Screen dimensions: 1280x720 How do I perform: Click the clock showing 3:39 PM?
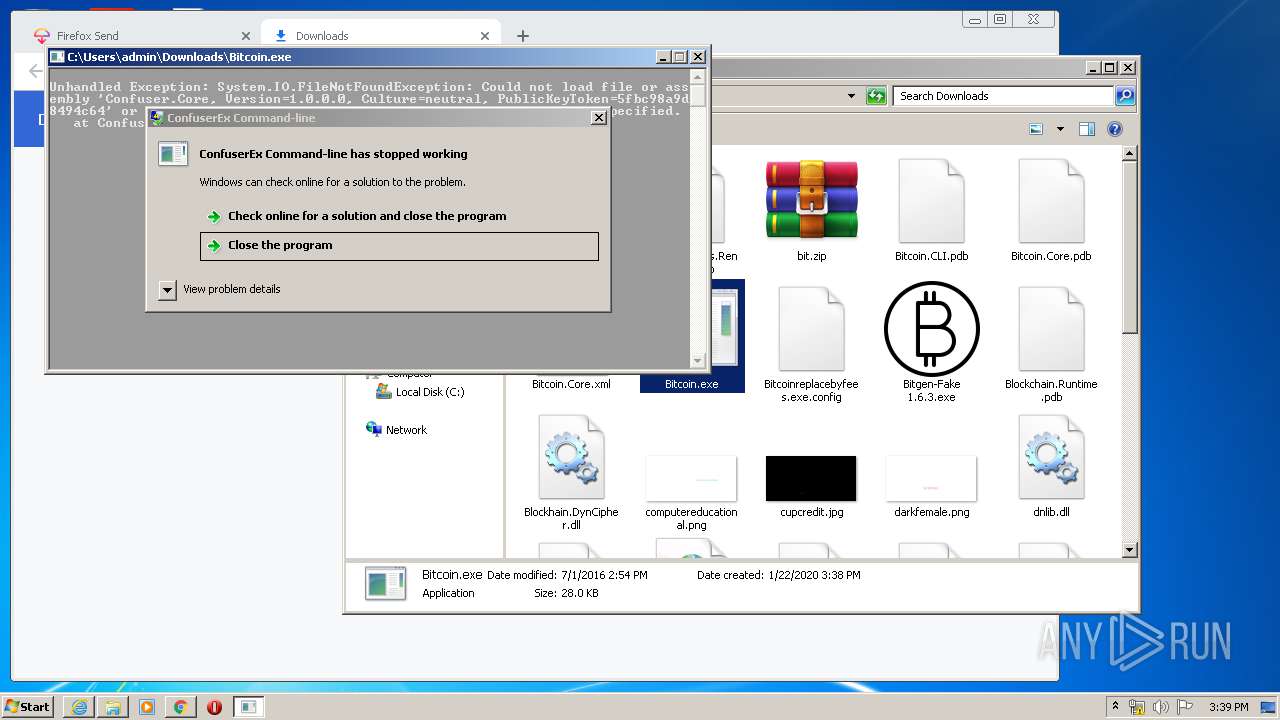pyautogui.click(x=1228, y=707)
